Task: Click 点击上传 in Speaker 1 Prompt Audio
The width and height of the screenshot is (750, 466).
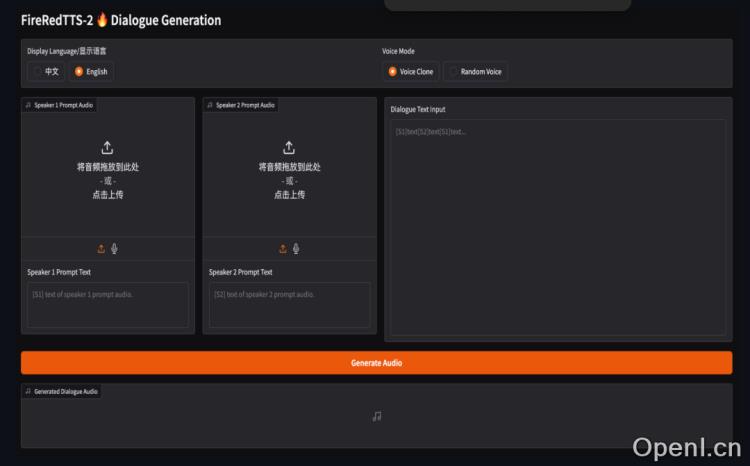Action: click(x=108, y=195)
